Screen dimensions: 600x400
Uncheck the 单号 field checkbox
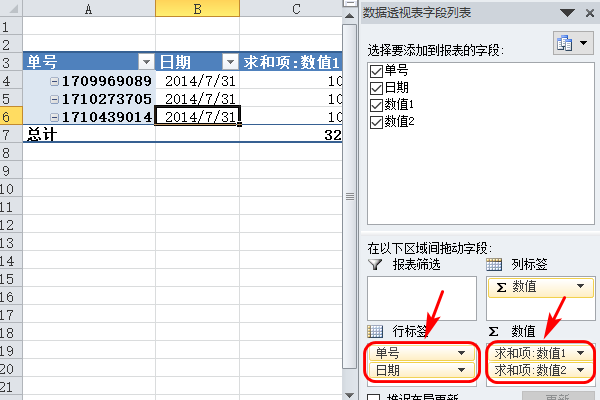pos(376,71)
